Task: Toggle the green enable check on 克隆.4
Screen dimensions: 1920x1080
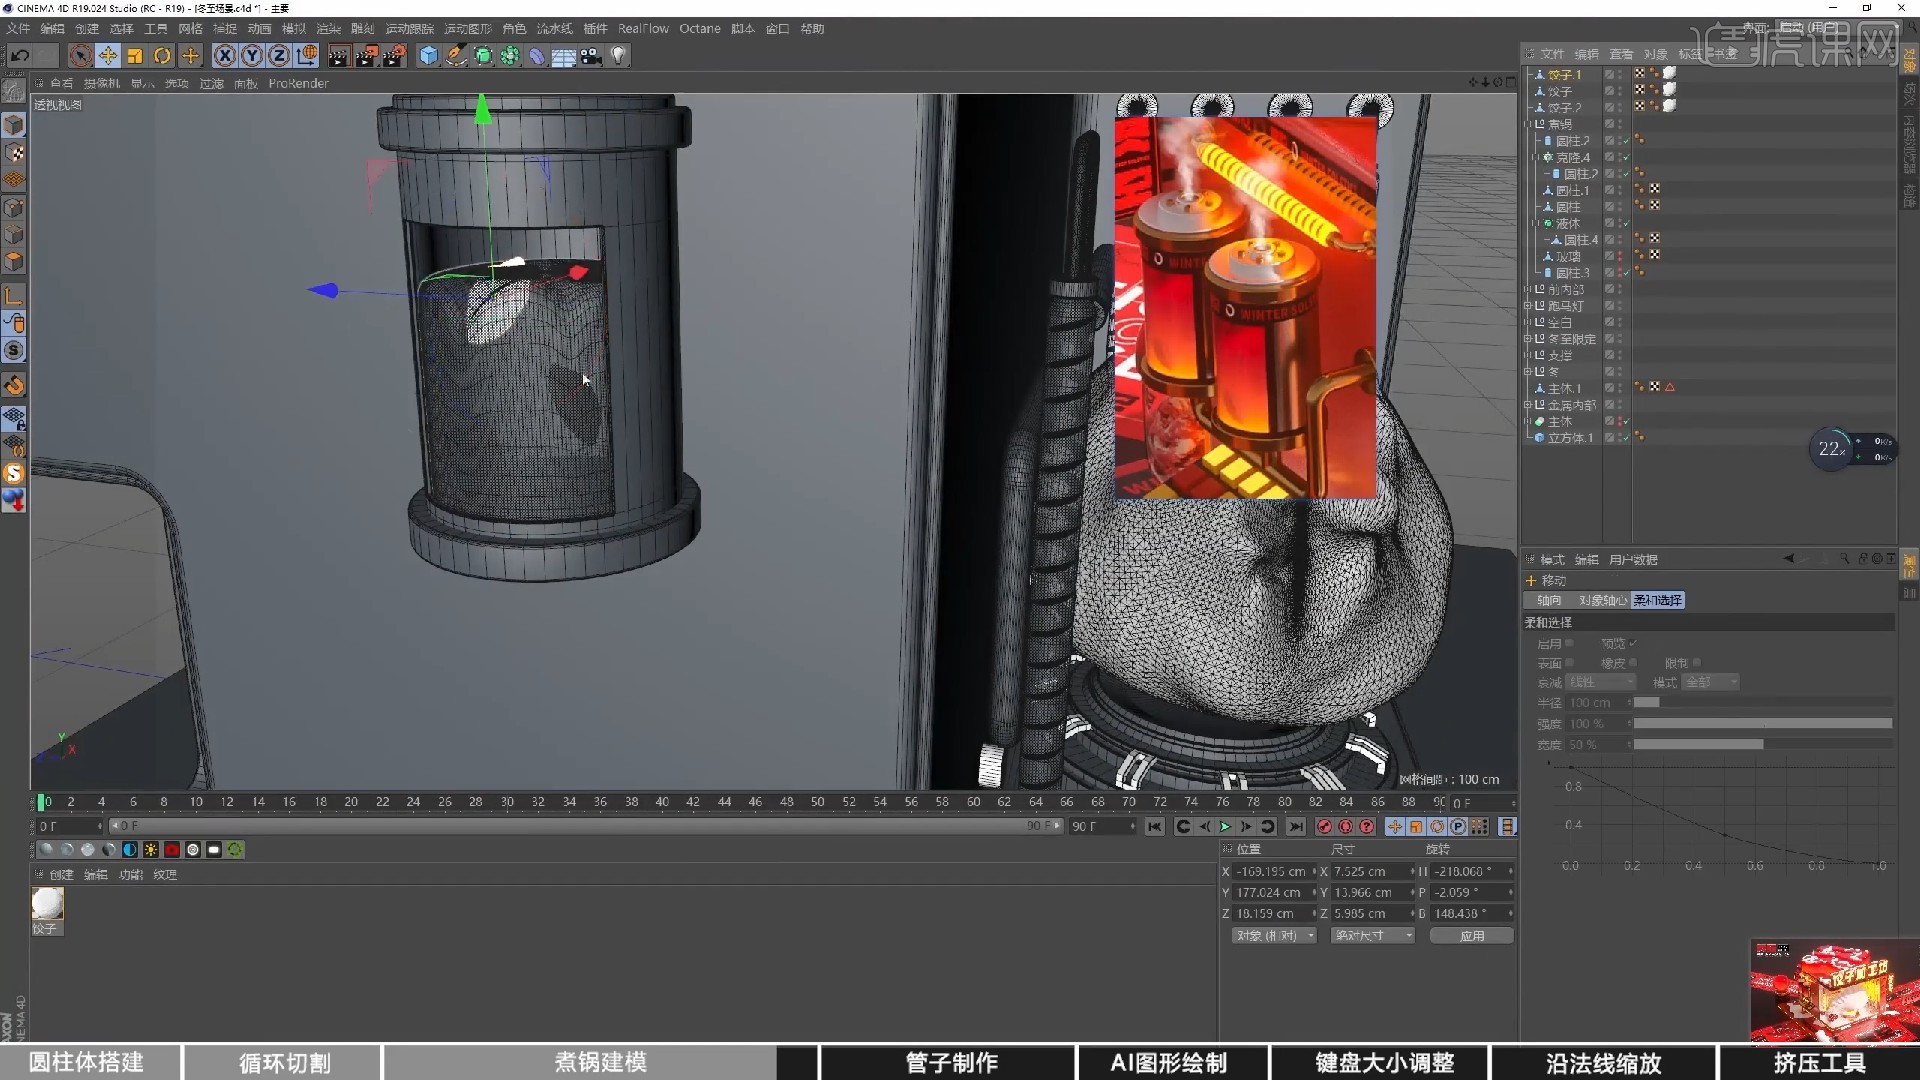Action: point(1626,158)
